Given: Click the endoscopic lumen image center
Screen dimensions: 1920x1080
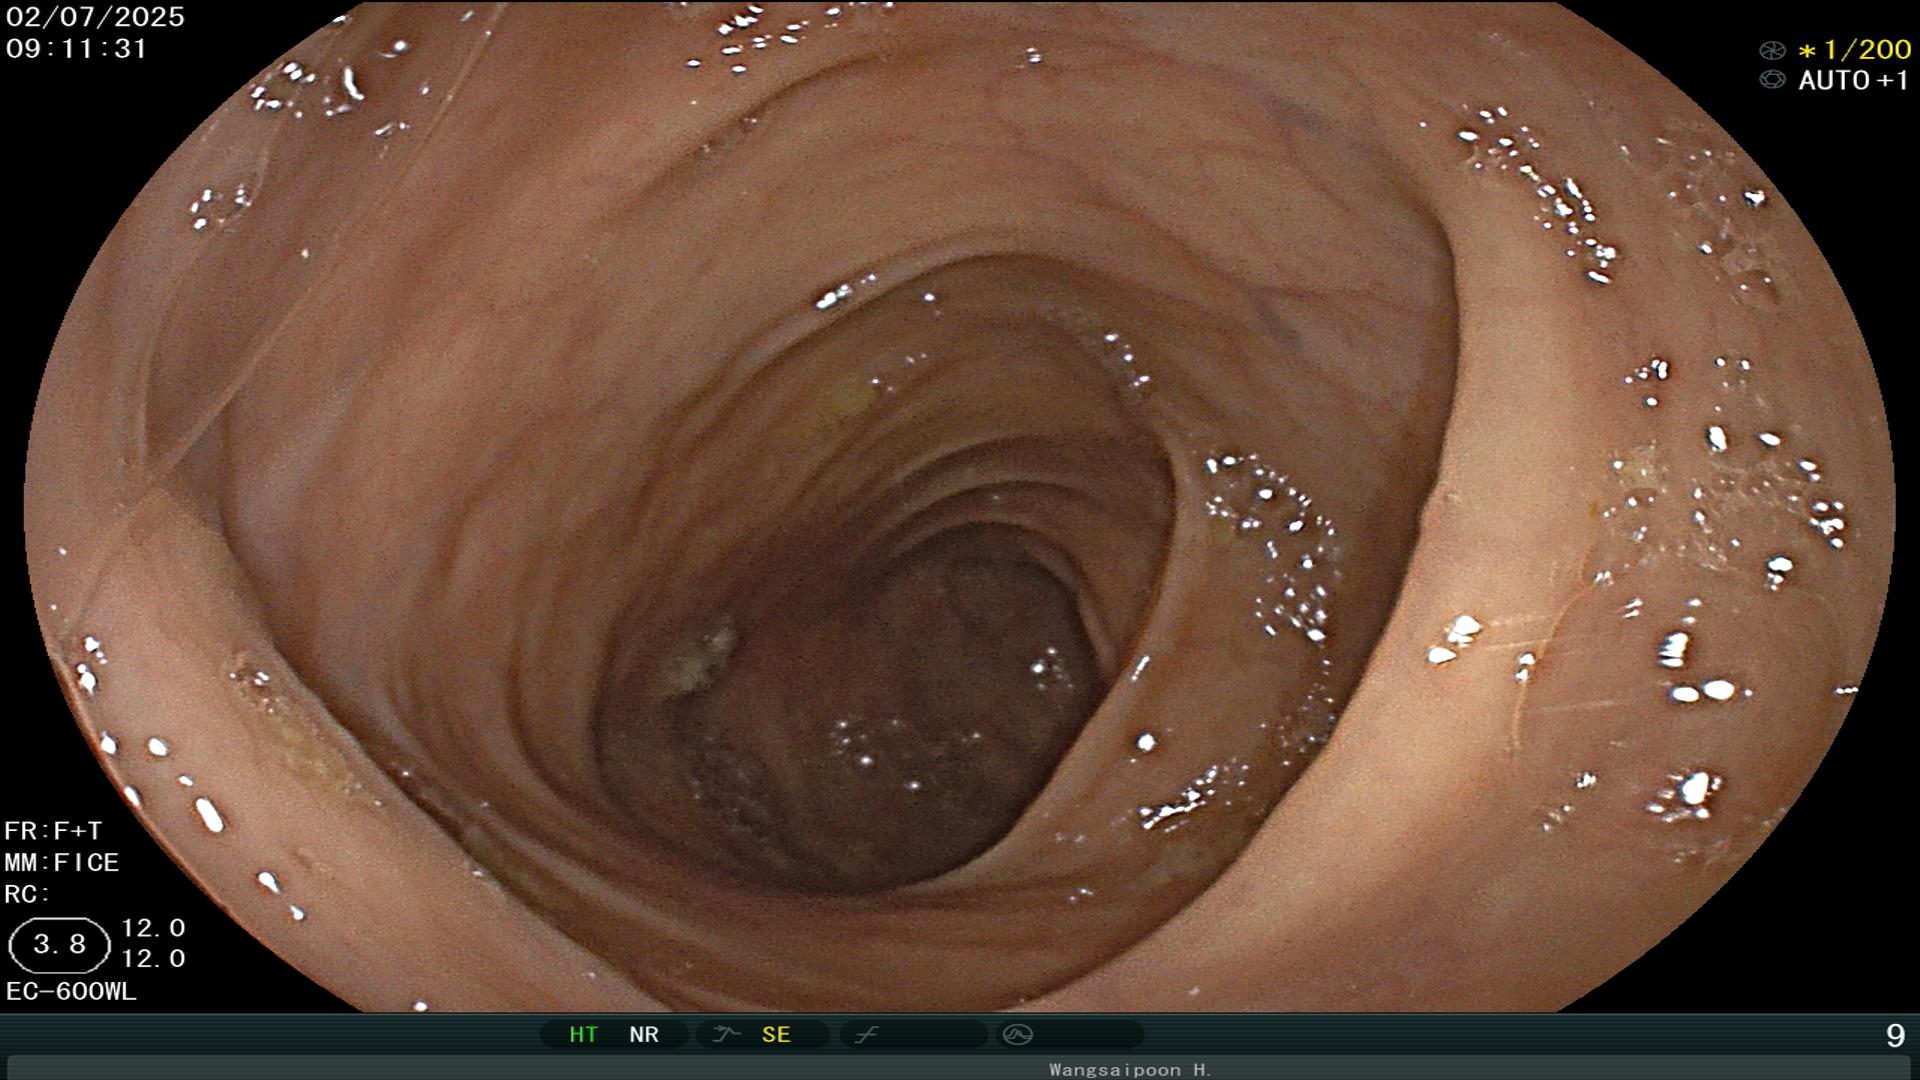Looking at the screenshot, I should [x=960, y=506].
